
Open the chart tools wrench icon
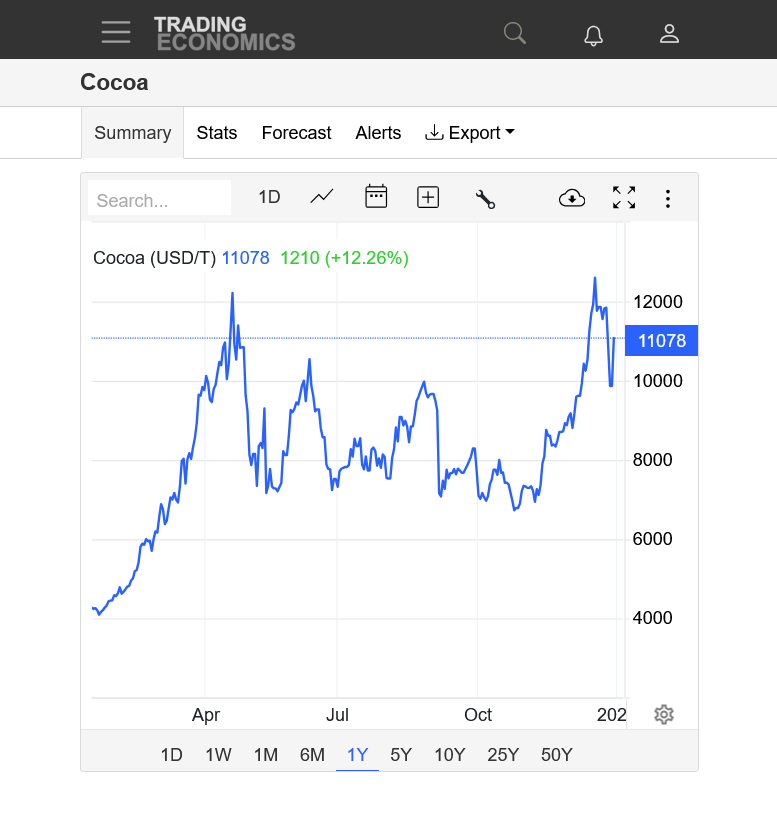pos(485,199)
